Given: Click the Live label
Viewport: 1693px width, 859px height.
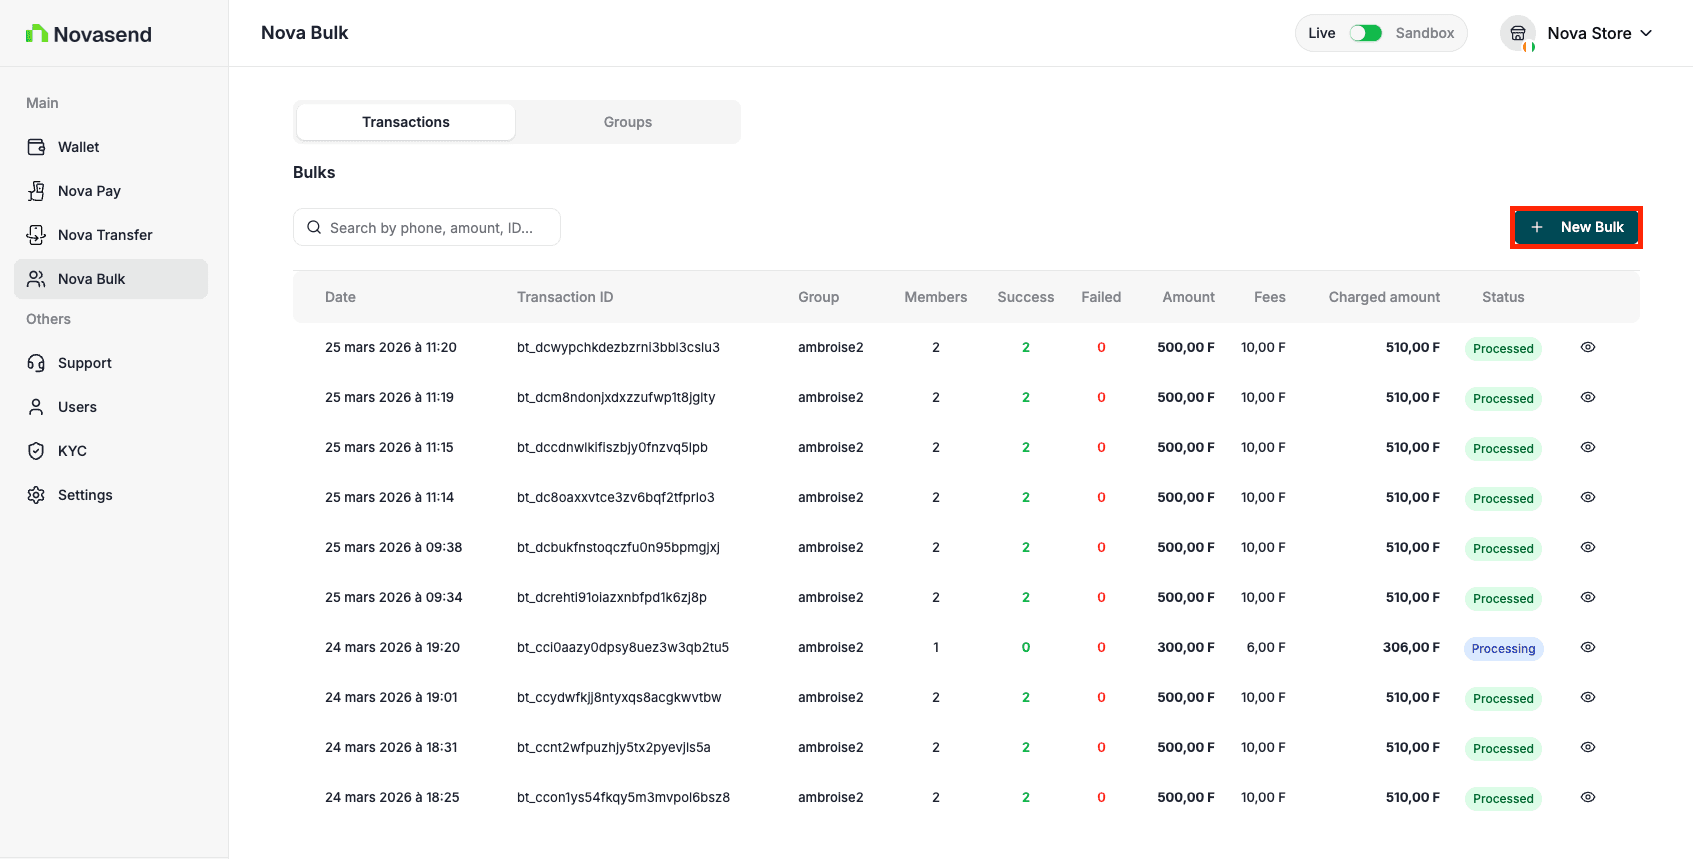Looking at the screenshot, I should point(1322,33).
